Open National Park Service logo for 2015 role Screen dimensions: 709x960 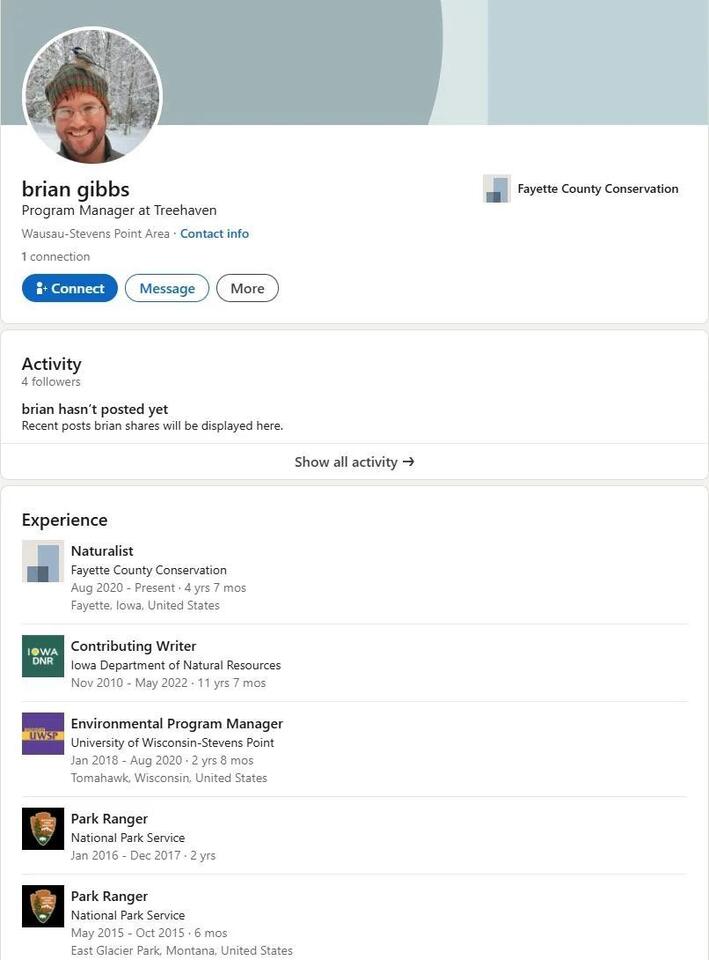point(43,906)
